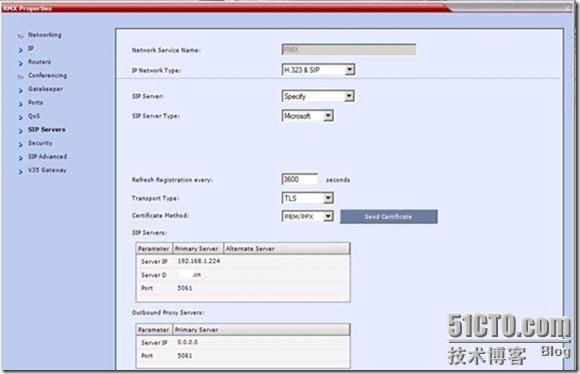Click the Primary Server header in Outbound Proxy table
Viewport: 580px width, 374px height.
coord(261,330)
